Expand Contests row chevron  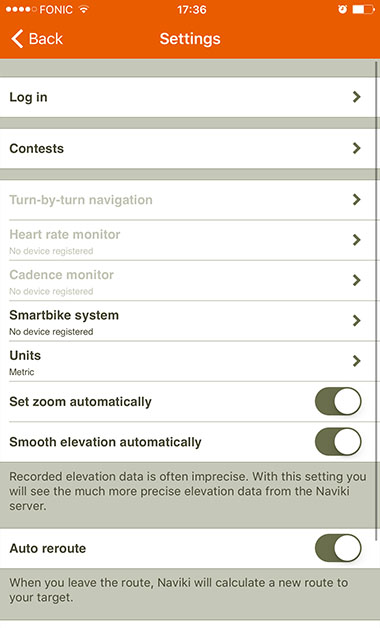coord(356,148)
